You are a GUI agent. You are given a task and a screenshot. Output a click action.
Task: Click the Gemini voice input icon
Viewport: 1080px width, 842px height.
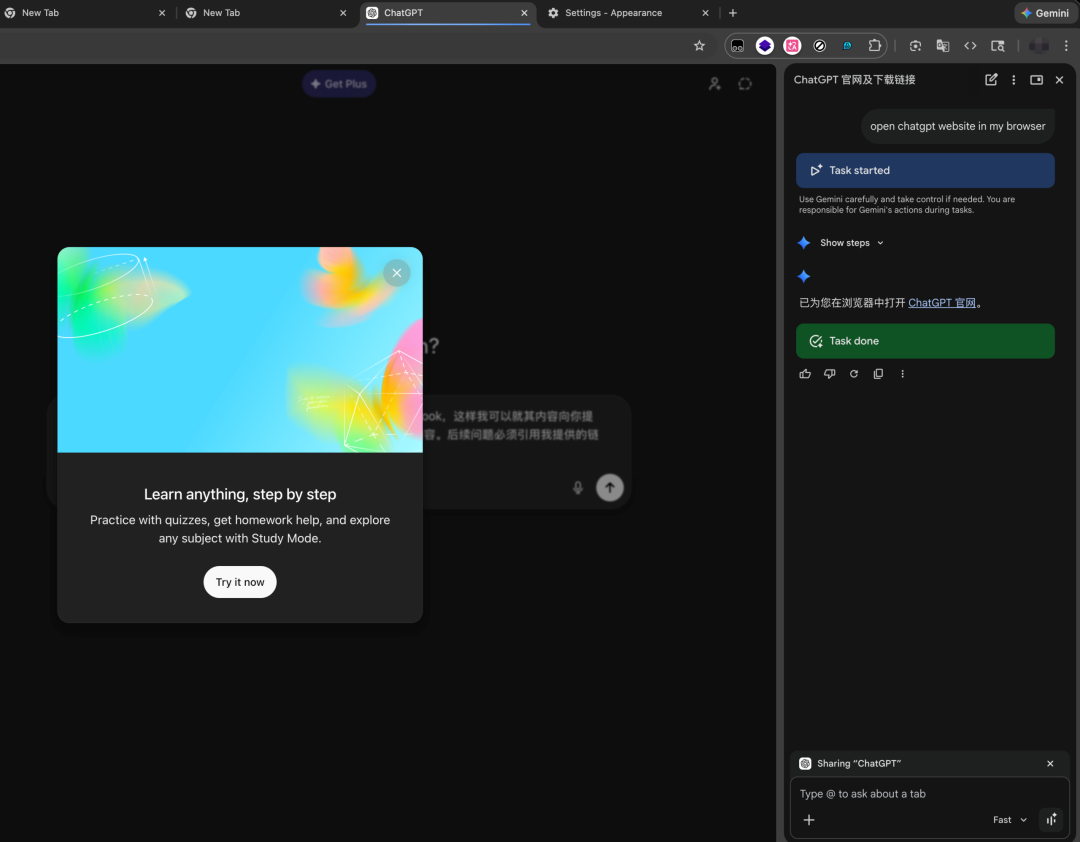point(1051,820)
